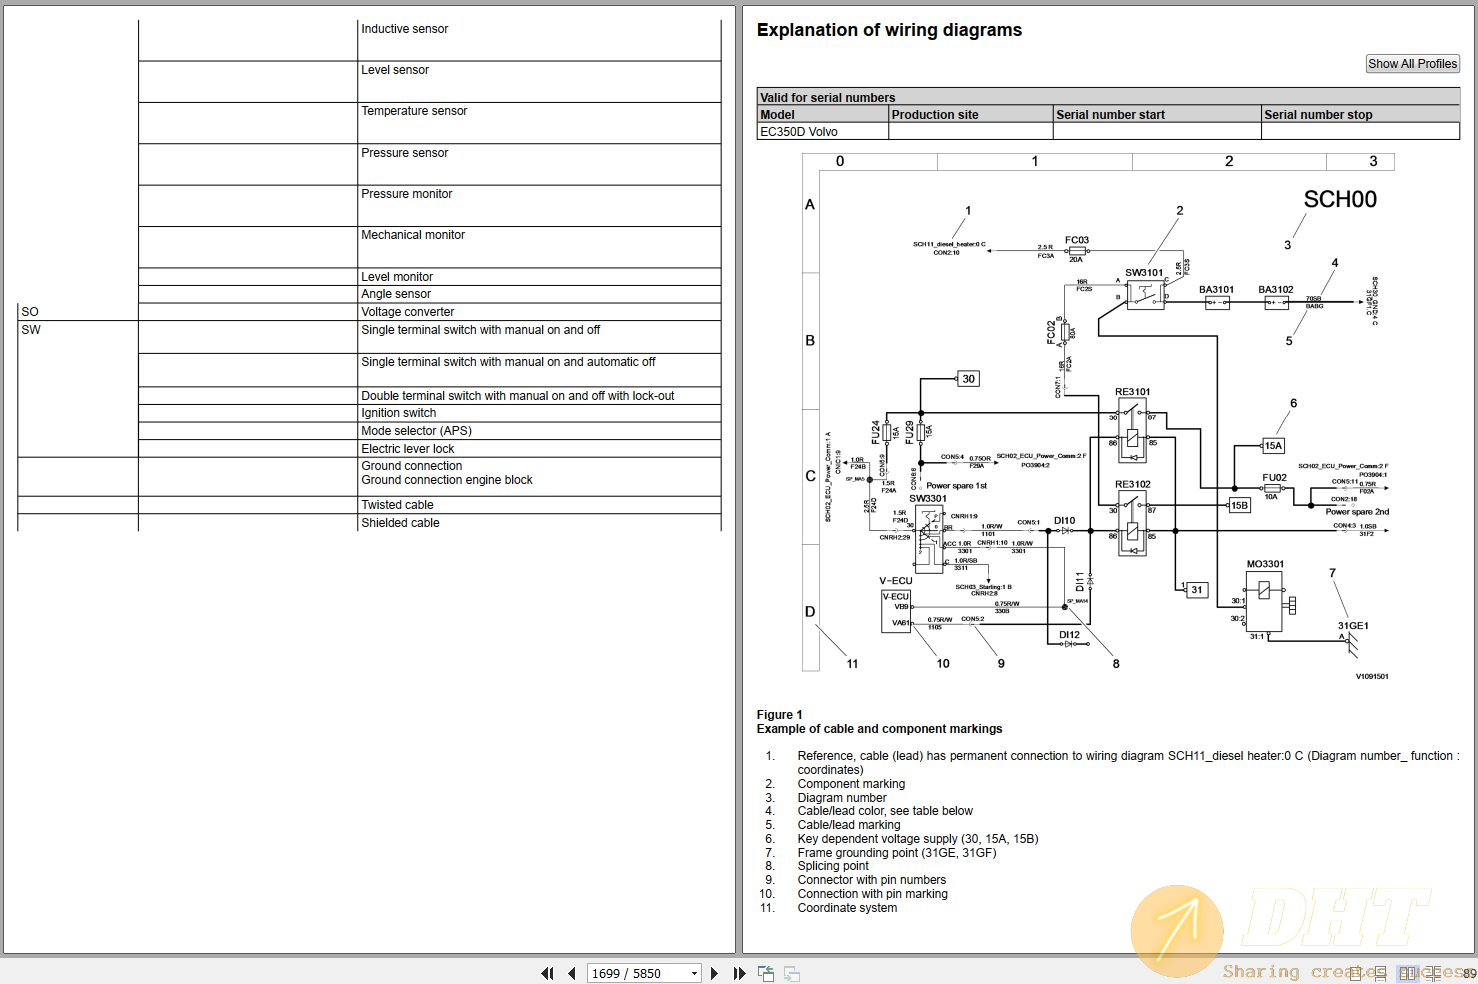This screenshot has height=984, width=1478.
Task: Click the greyed-out next view icon
Action: tap(792, 973)
